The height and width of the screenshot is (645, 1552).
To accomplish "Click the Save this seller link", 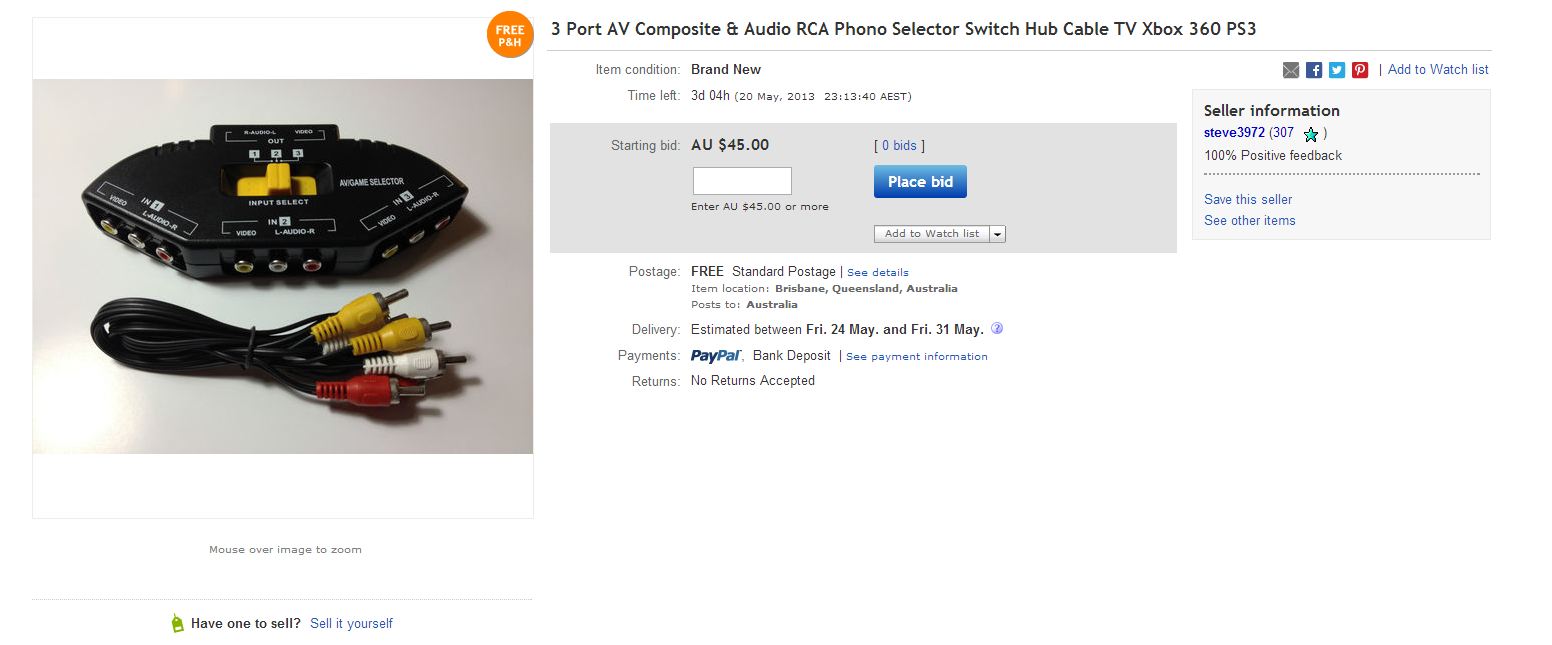I will (1248, 199).
